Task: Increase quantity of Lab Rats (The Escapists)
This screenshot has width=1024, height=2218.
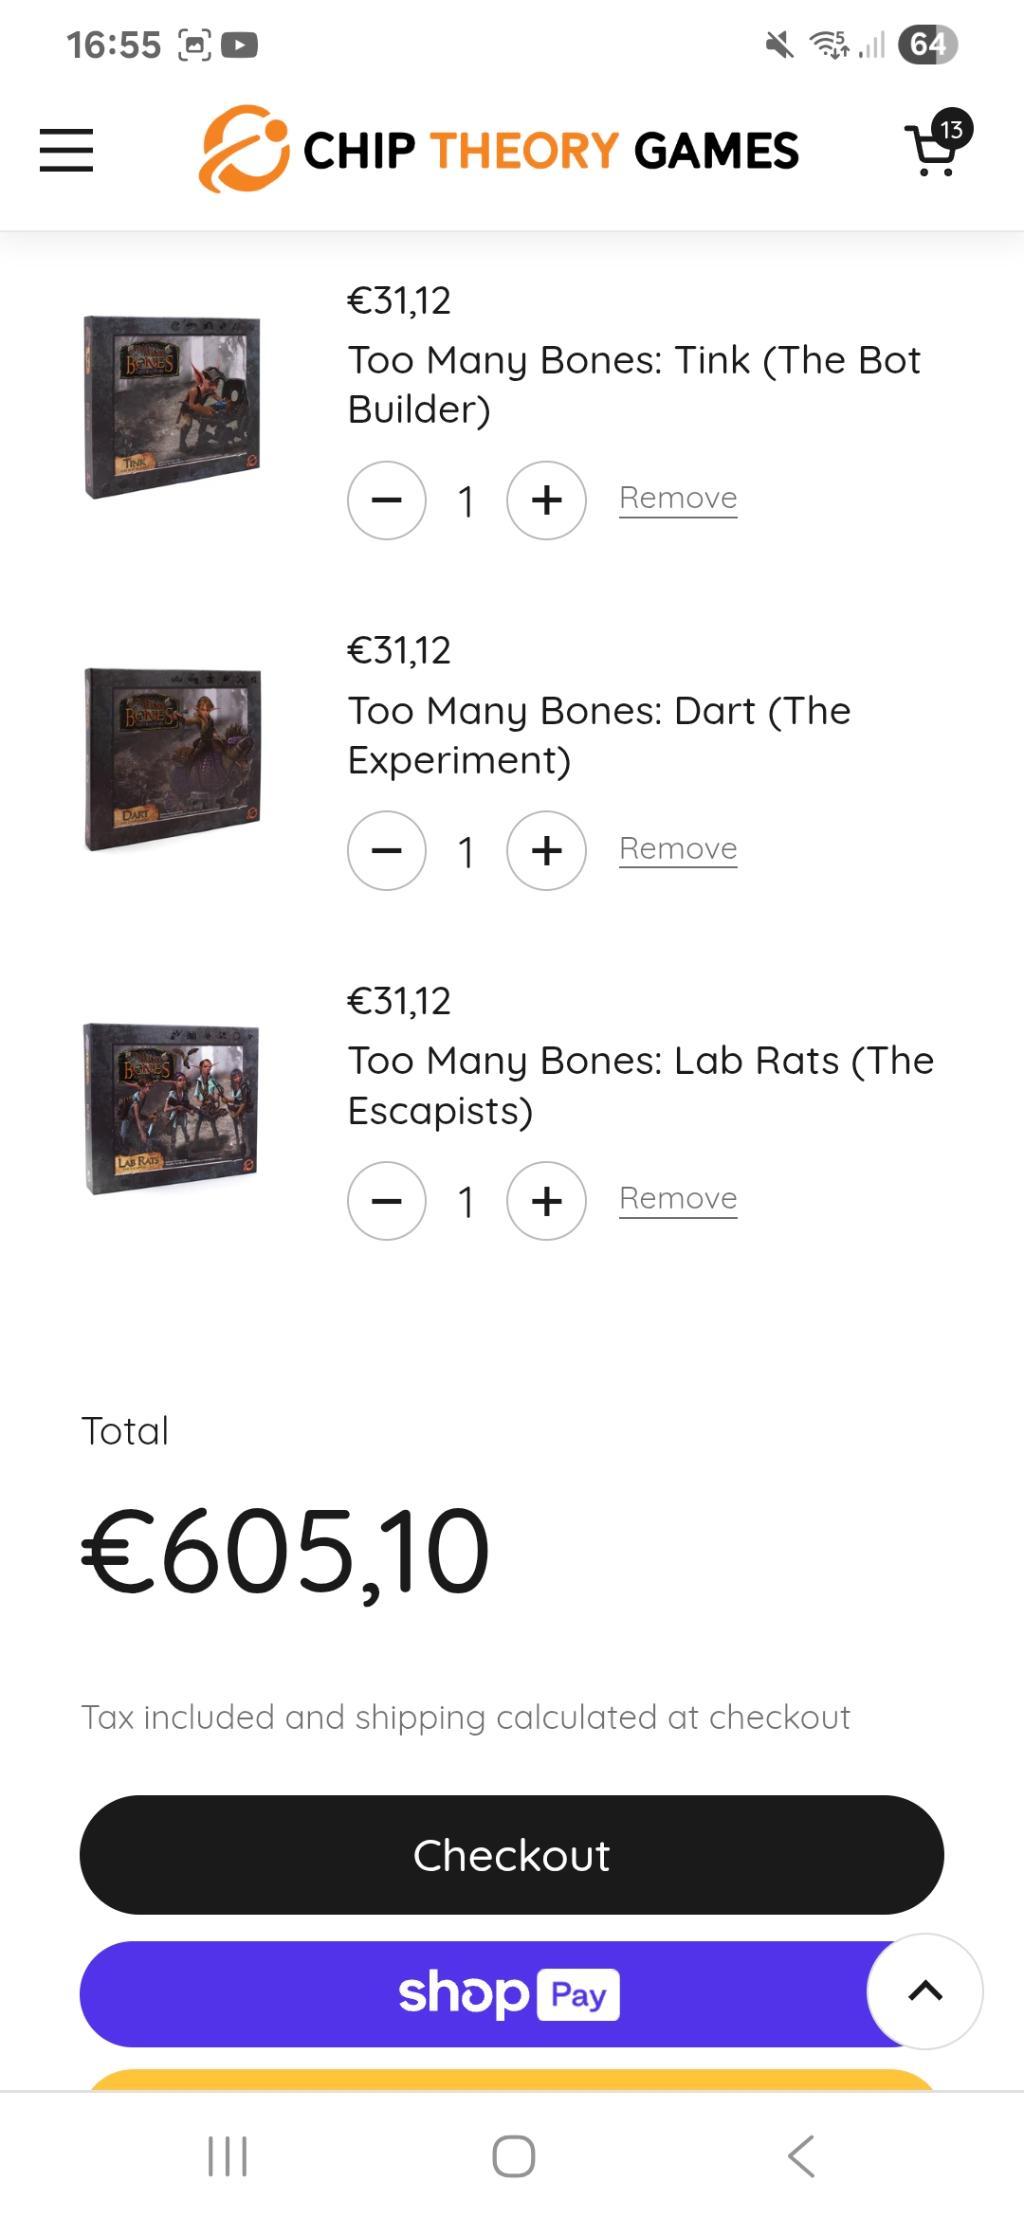Action: [546, 1201]
